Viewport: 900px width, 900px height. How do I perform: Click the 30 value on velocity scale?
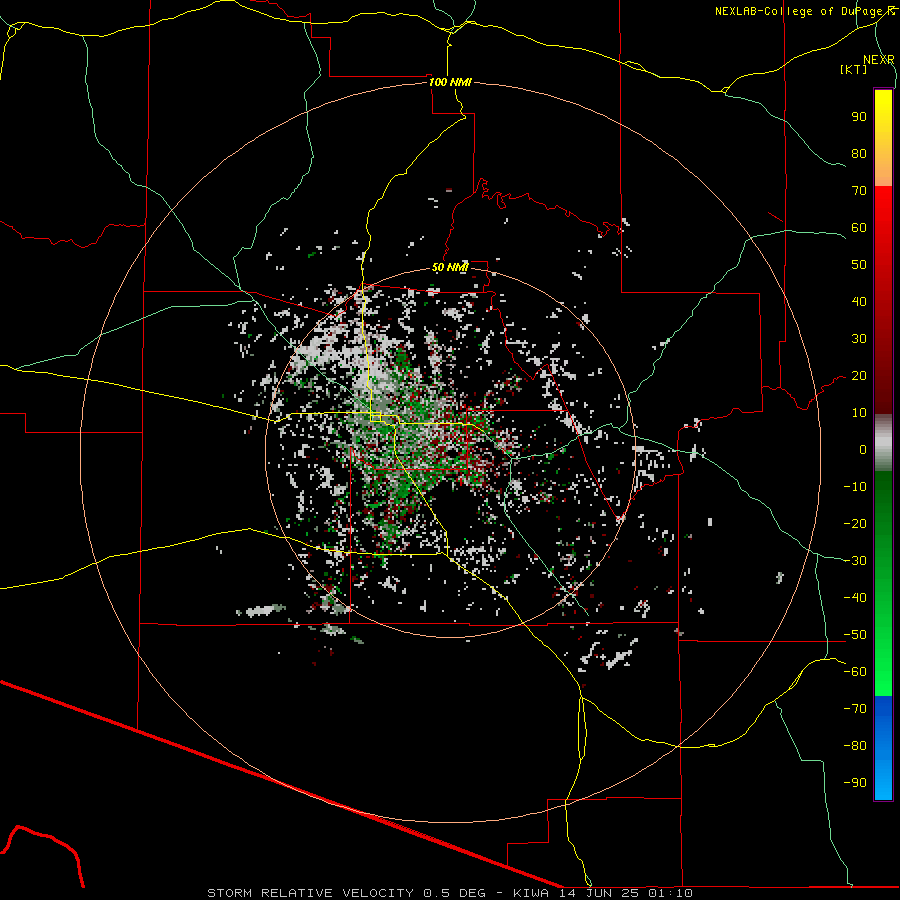[x=859, y=339]
